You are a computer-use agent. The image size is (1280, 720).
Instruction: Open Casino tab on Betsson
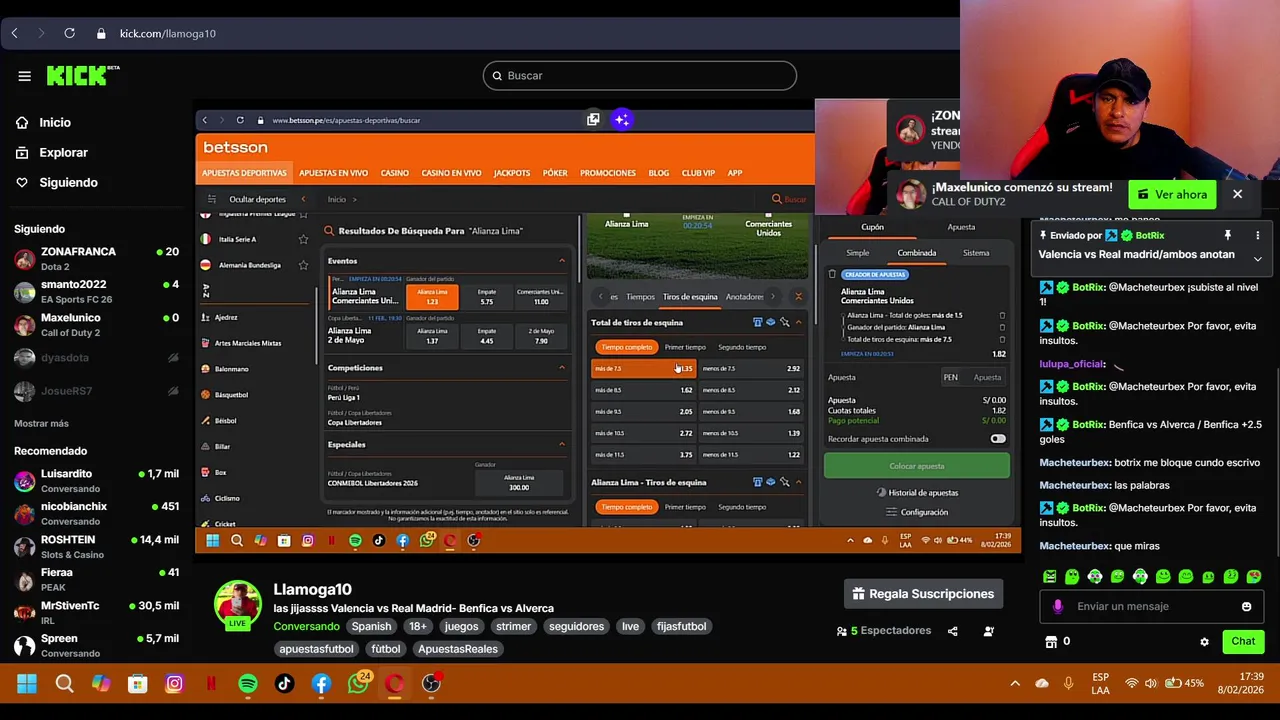(x=394, y=173)
